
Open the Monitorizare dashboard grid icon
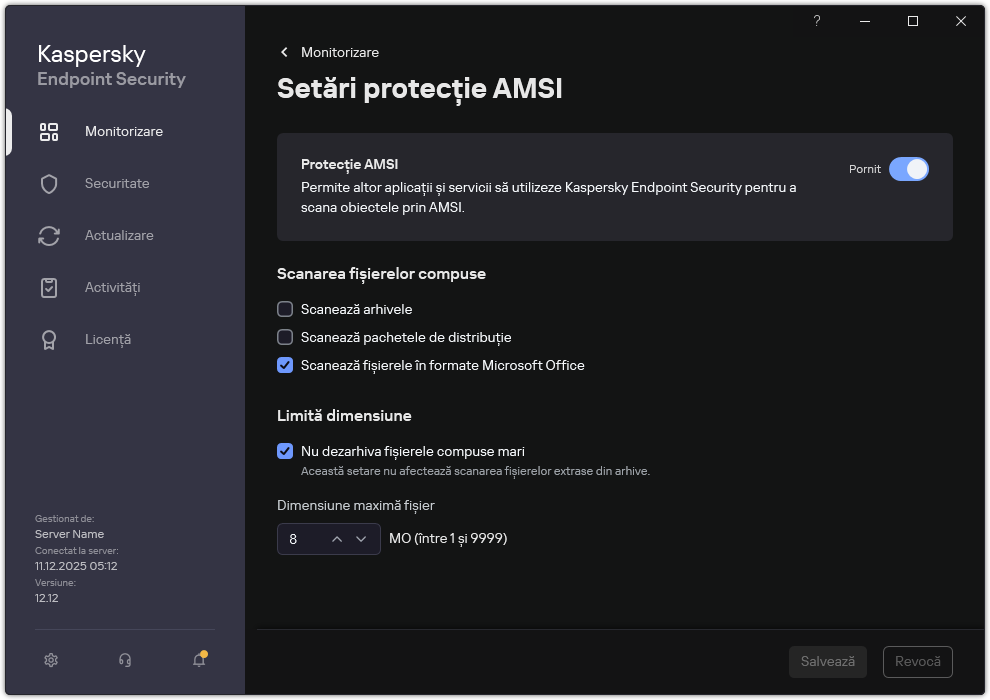click(x=48, y=131)
